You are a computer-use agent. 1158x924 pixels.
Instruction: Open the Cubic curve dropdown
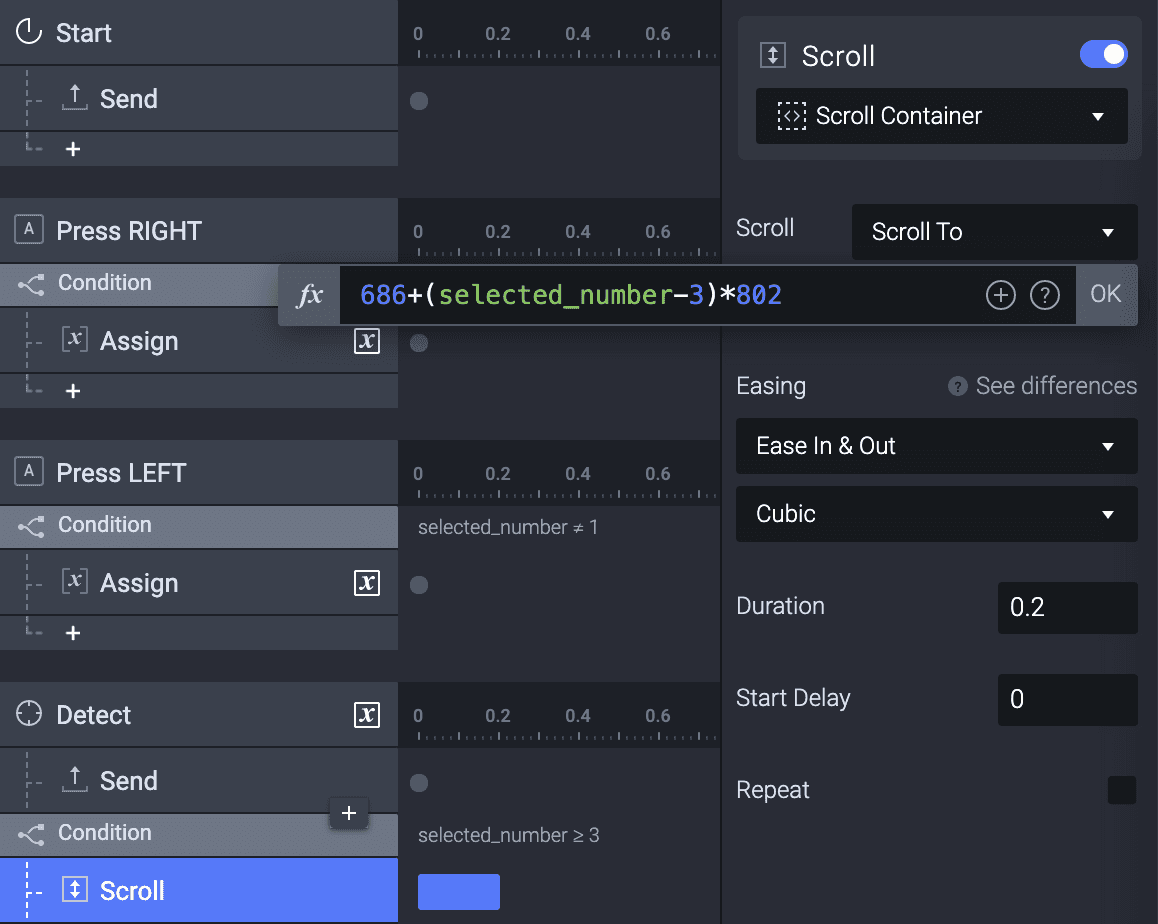click(936, 514)
